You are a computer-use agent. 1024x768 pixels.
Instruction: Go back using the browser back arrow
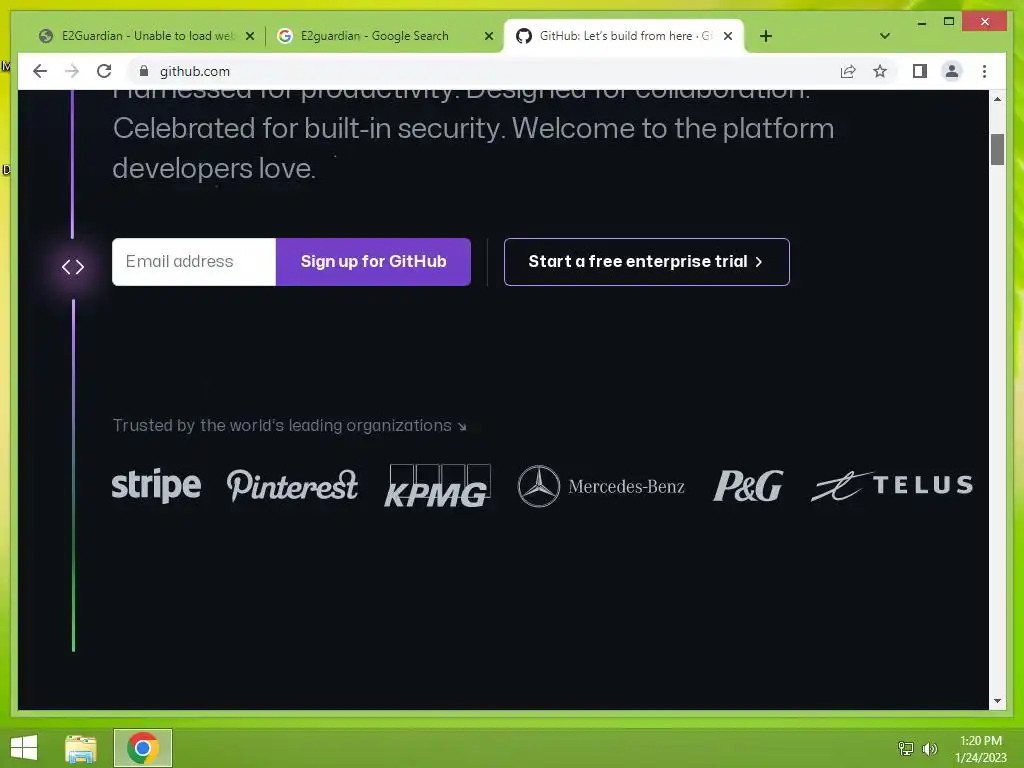[40, 71]
